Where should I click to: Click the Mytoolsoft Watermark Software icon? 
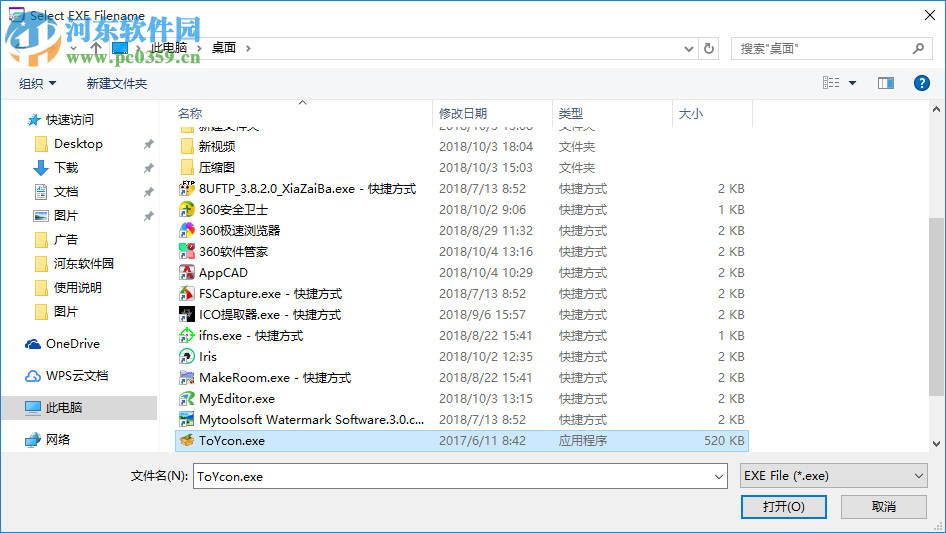coord(187,420)
